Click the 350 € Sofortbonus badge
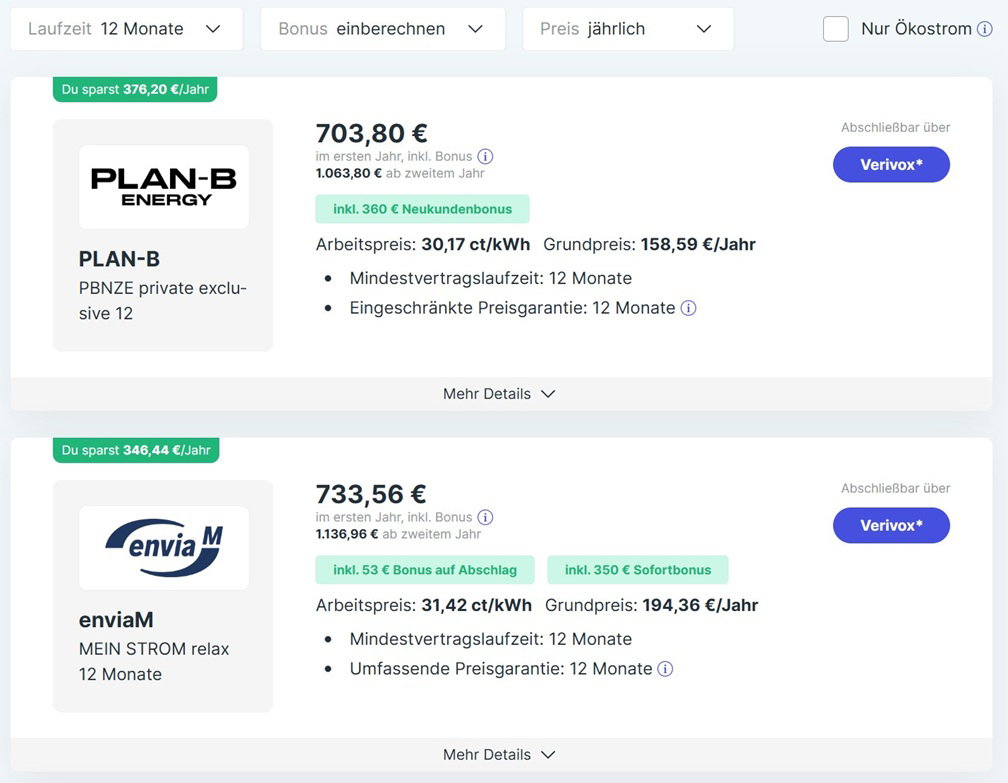The width and height of the screenshot is (1008, 783). tap(638, 570)
